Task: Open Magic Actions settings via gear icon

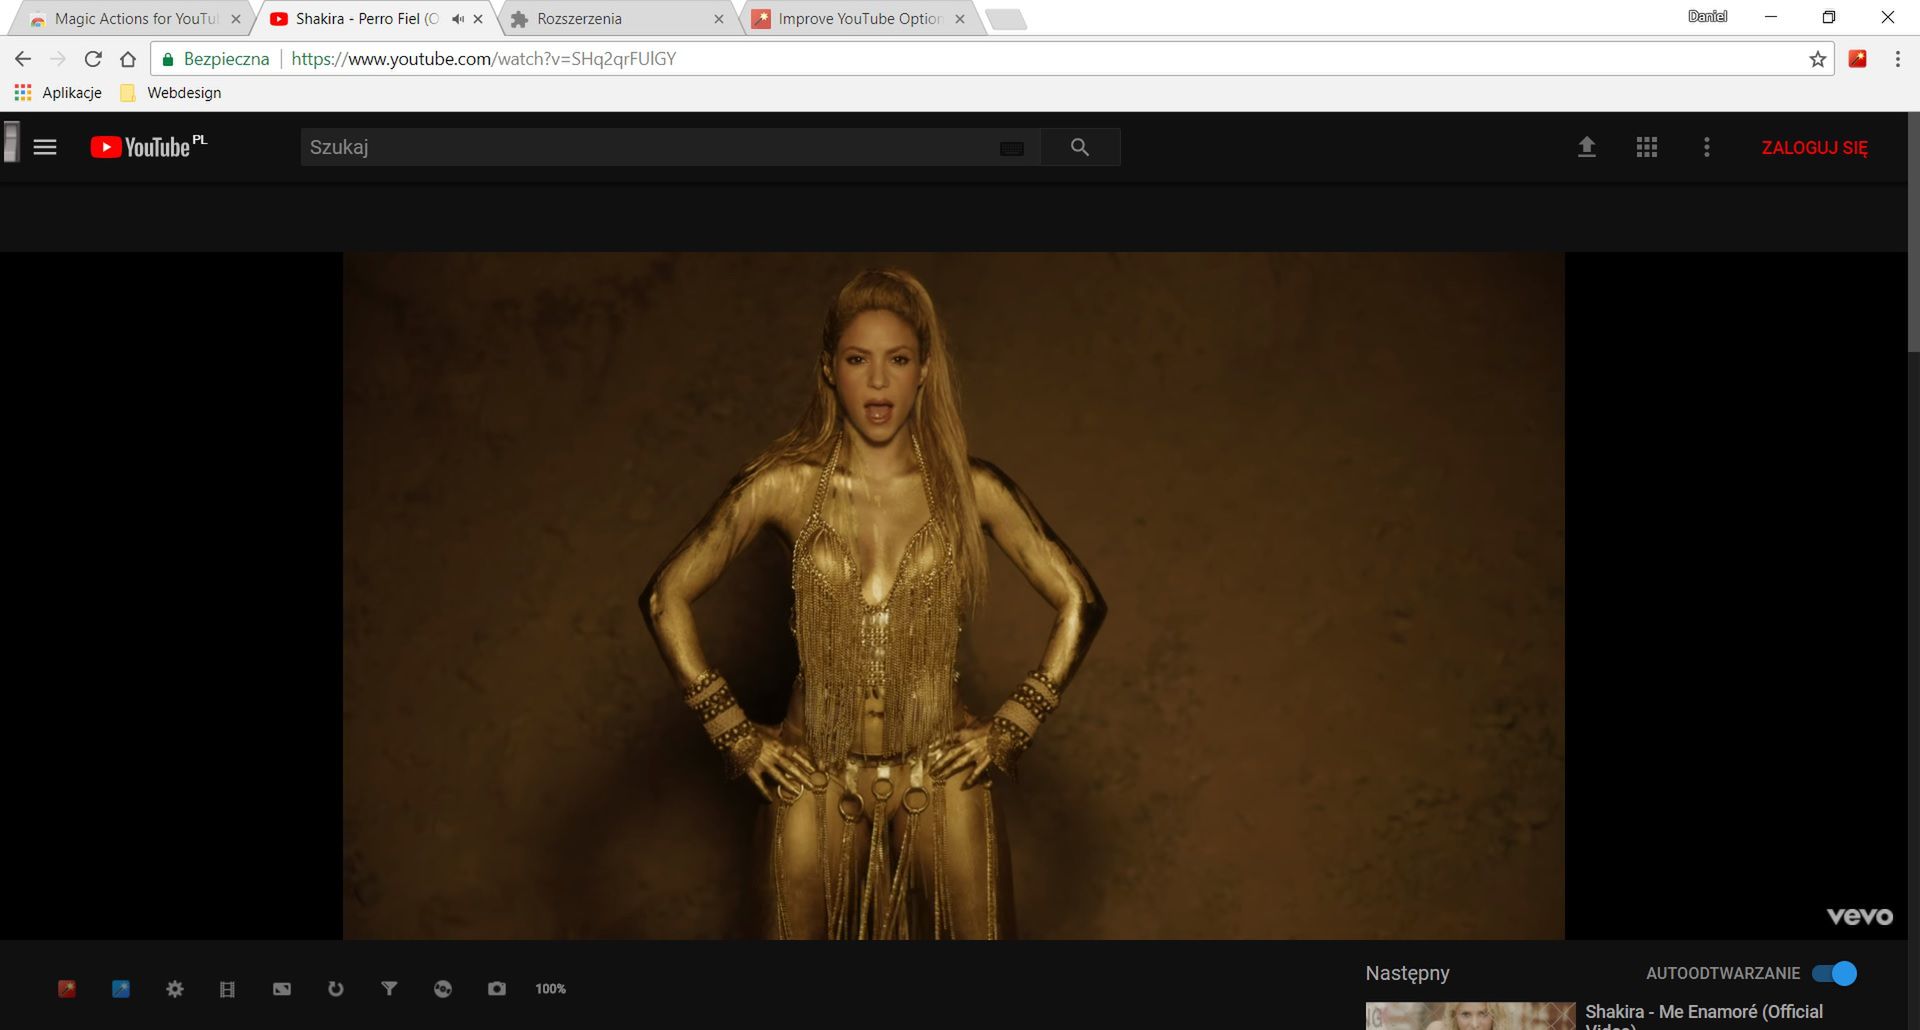Action: pyautogui.click(x=175, y=988)
